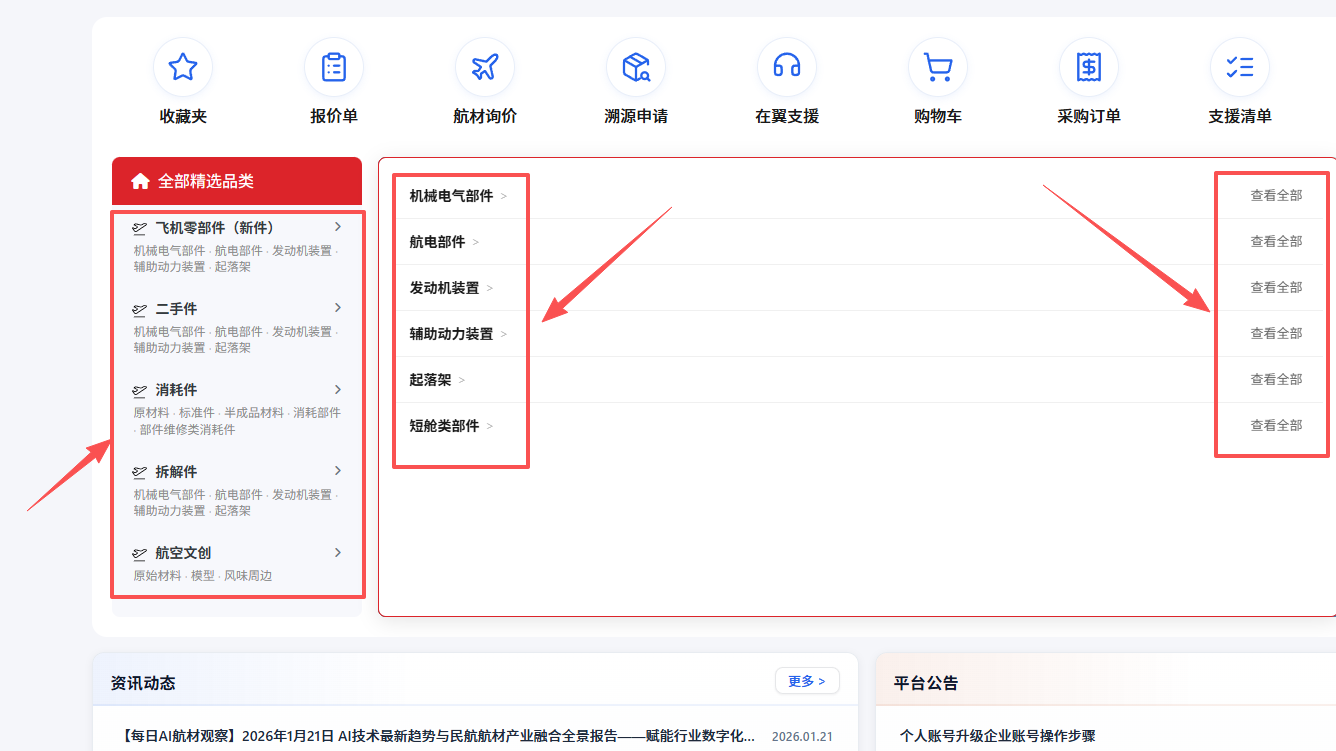Click 查看全部 for 短舱类部件 row
The width and height of the screenshot is (1336, 751).
(x=1276, y=426)
